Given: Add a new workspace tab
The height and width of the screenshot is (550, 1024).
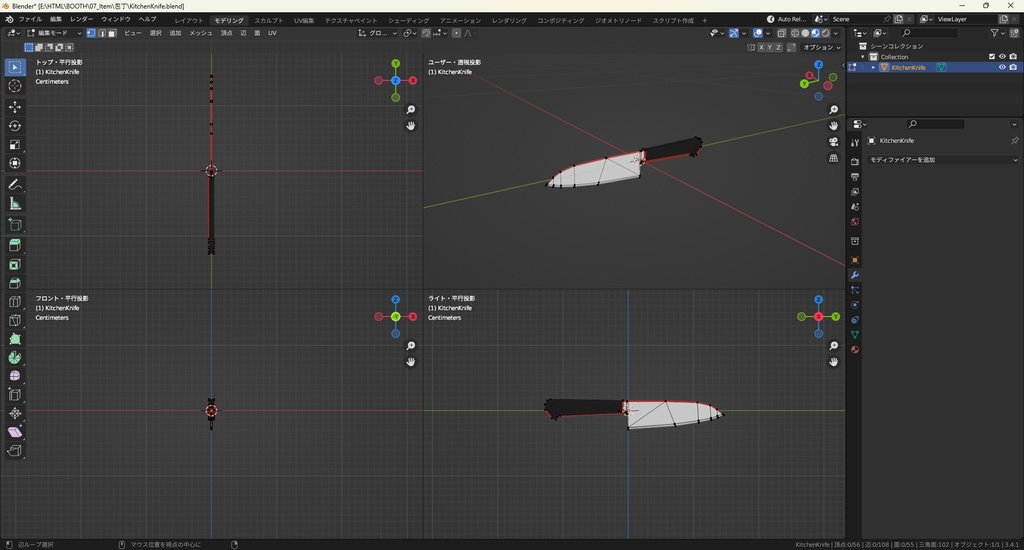Looking at the screenshot, I should point(704,20).
